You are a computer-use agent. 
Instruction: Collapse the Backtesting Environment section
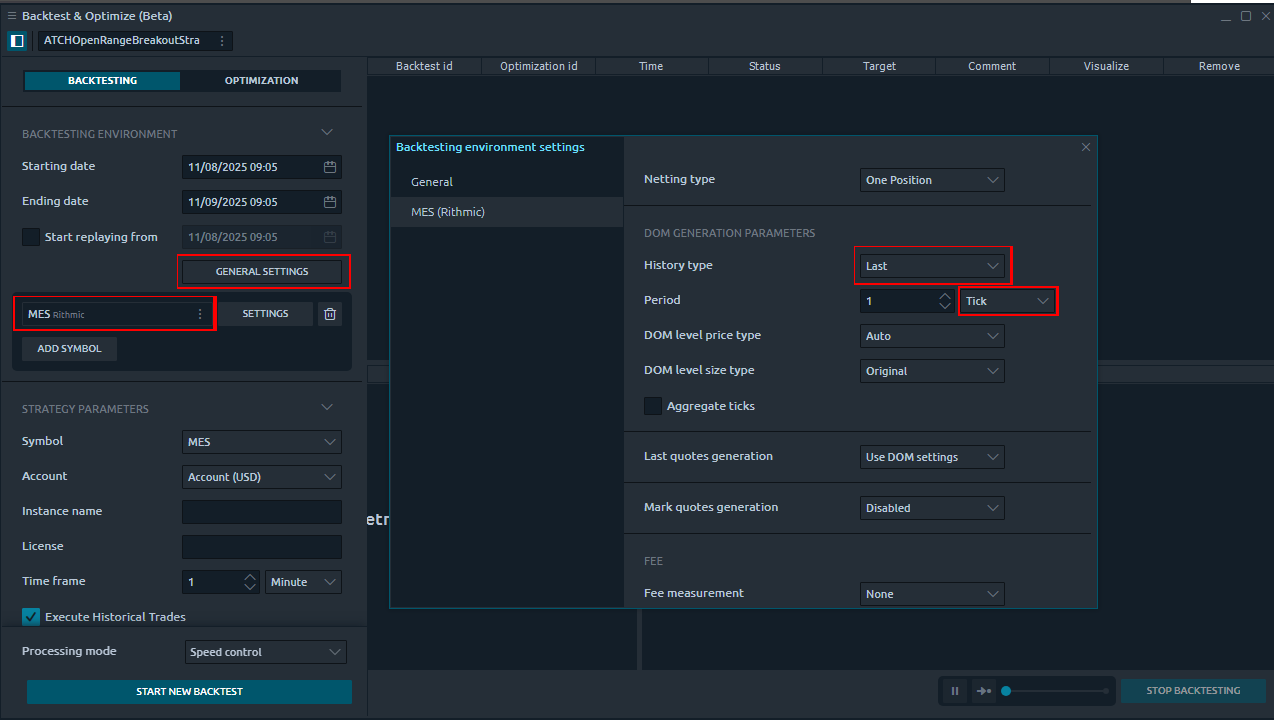(327, 132)
